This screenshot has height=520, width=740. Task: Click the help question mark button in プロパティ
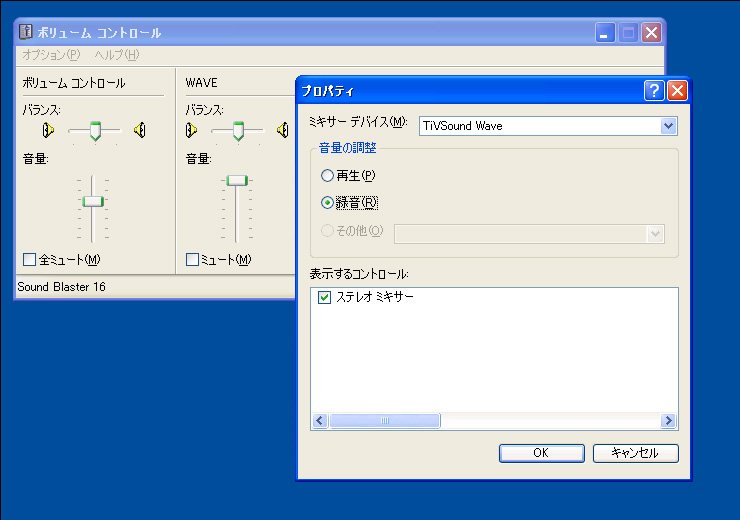[654, 90]
